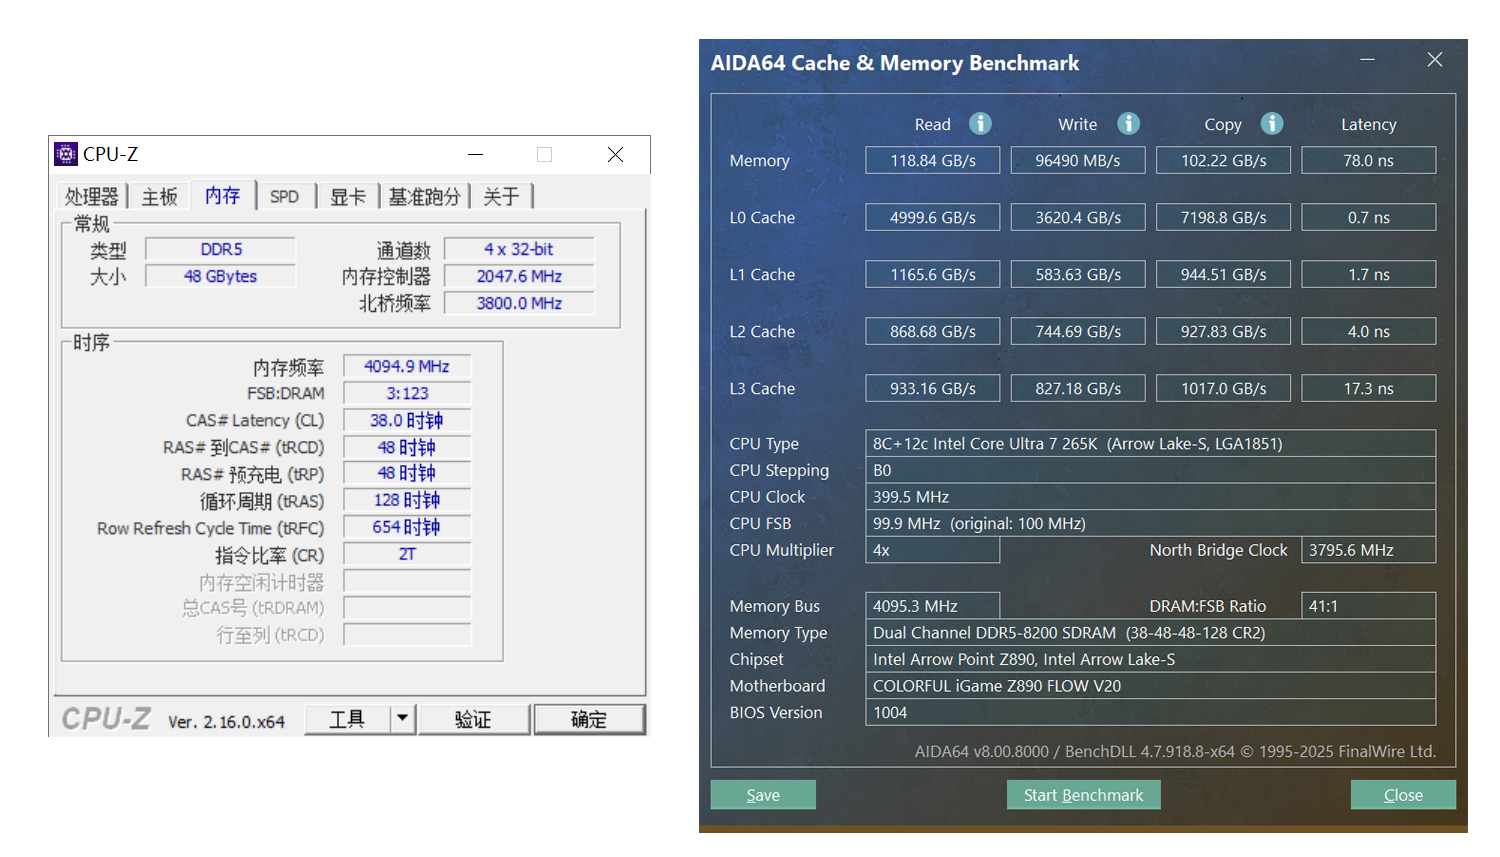
Task: Switch to the 主板 tab in CPU-Z
Action: 160,196
